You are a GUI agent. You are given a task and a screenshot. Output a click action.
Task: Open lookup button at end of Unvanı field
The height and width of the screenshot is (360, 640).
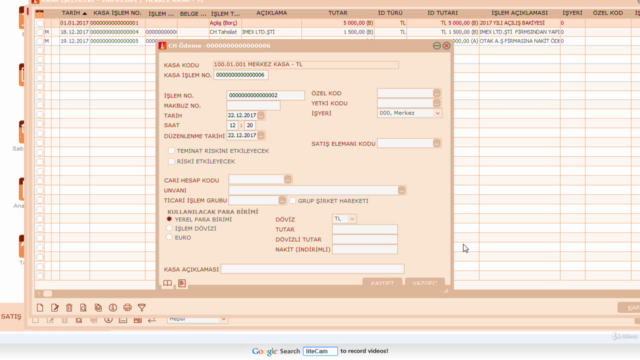[x=402, y=190]
